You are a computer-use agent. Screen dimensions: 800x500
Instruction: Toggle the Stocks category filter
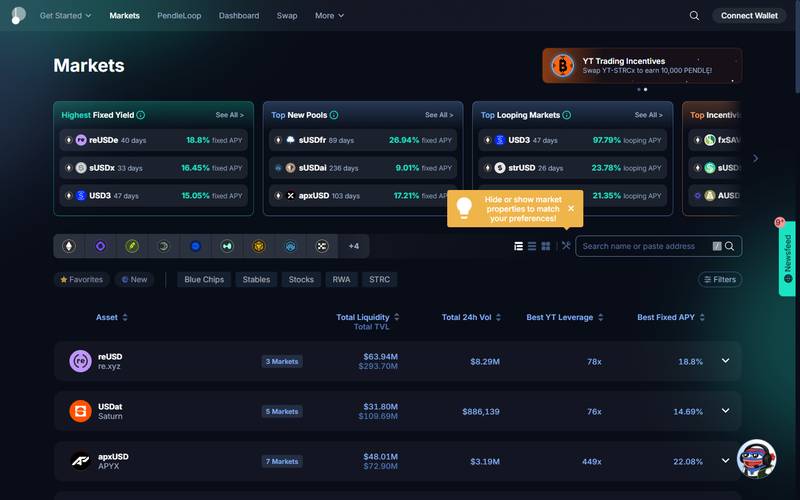point(301,280)
